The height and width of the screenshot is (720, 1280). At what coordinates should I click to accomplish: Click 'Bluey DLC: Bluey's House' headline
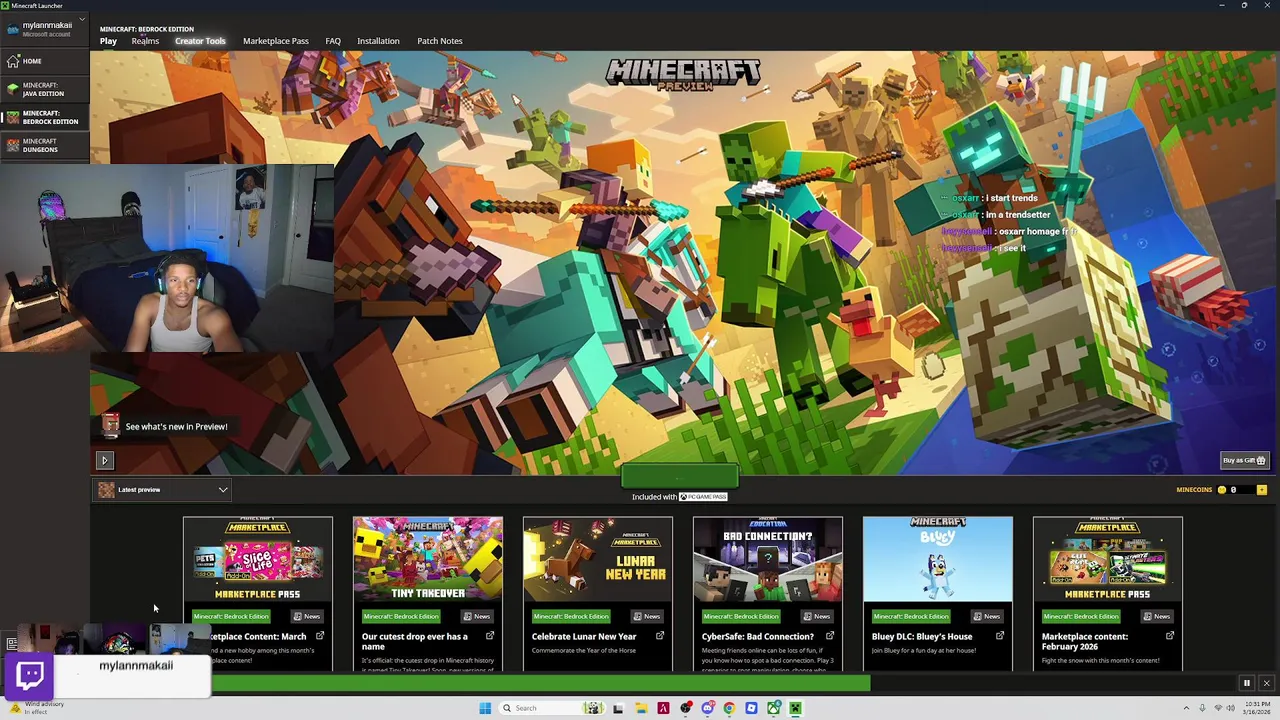click(x=922, y=636)
